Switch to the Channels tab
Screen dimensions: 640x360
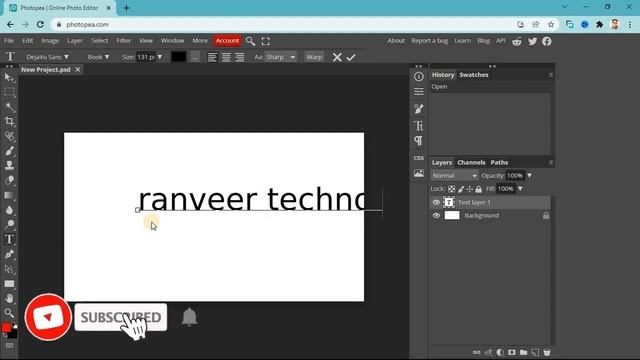(x=471, y=162)
